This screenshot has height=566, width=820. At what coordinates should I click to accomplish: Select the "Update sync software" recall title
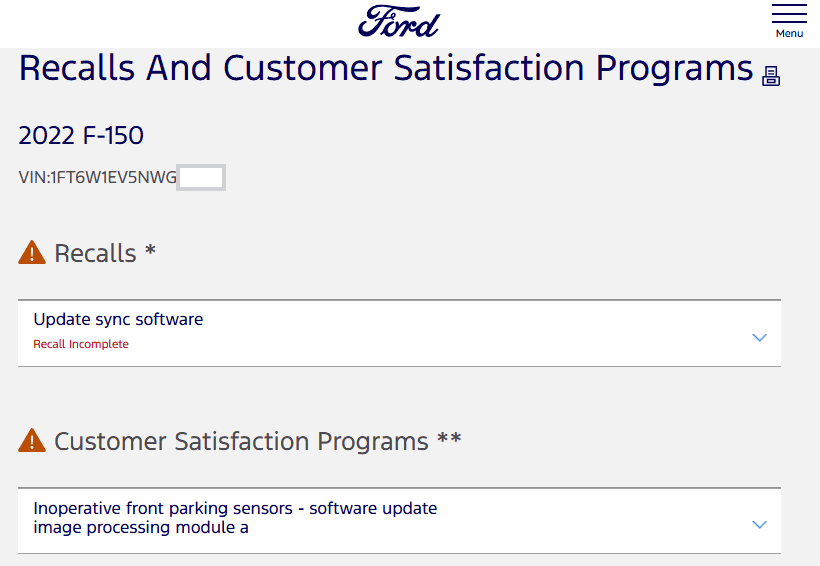pyautogui.click(x=118, y=320)
